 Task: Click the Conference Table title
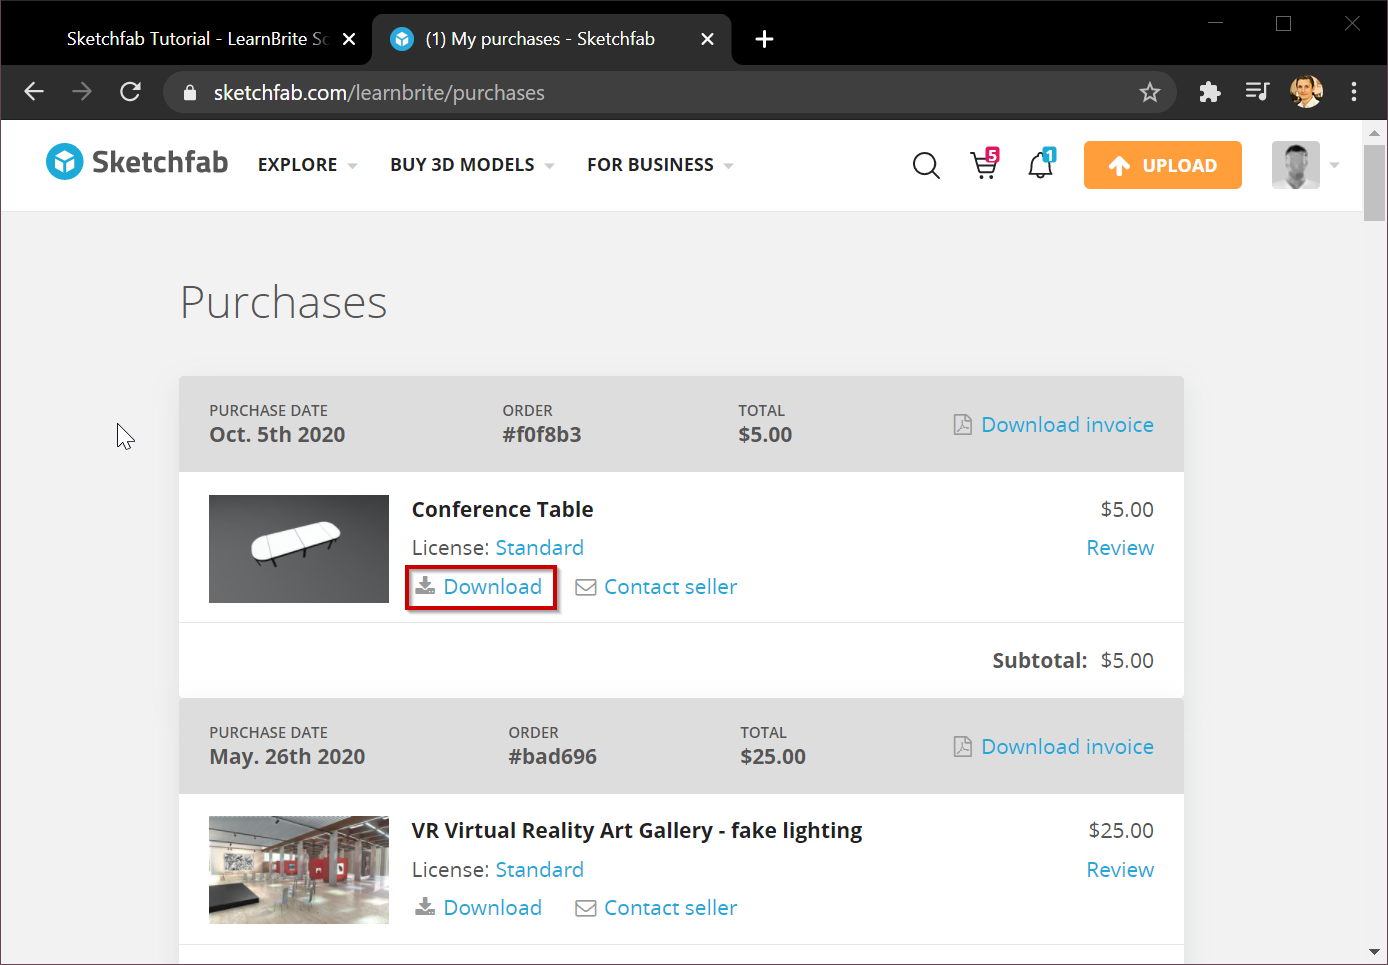tap(502, 510)
